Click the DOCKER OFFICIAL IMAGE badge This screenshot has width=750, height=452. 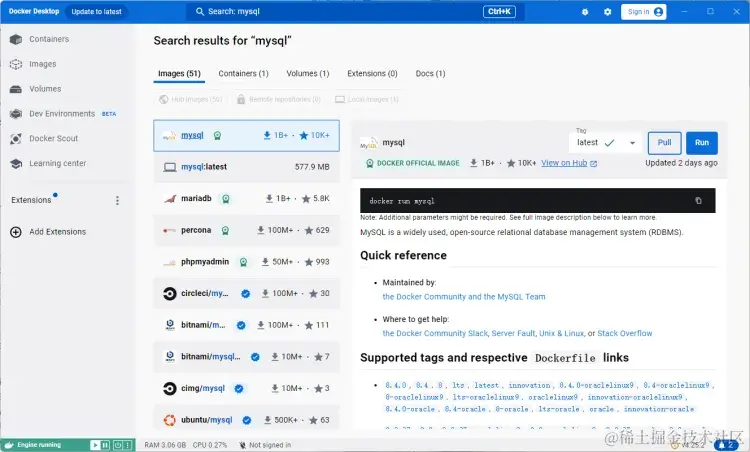[x=413, y=163]
